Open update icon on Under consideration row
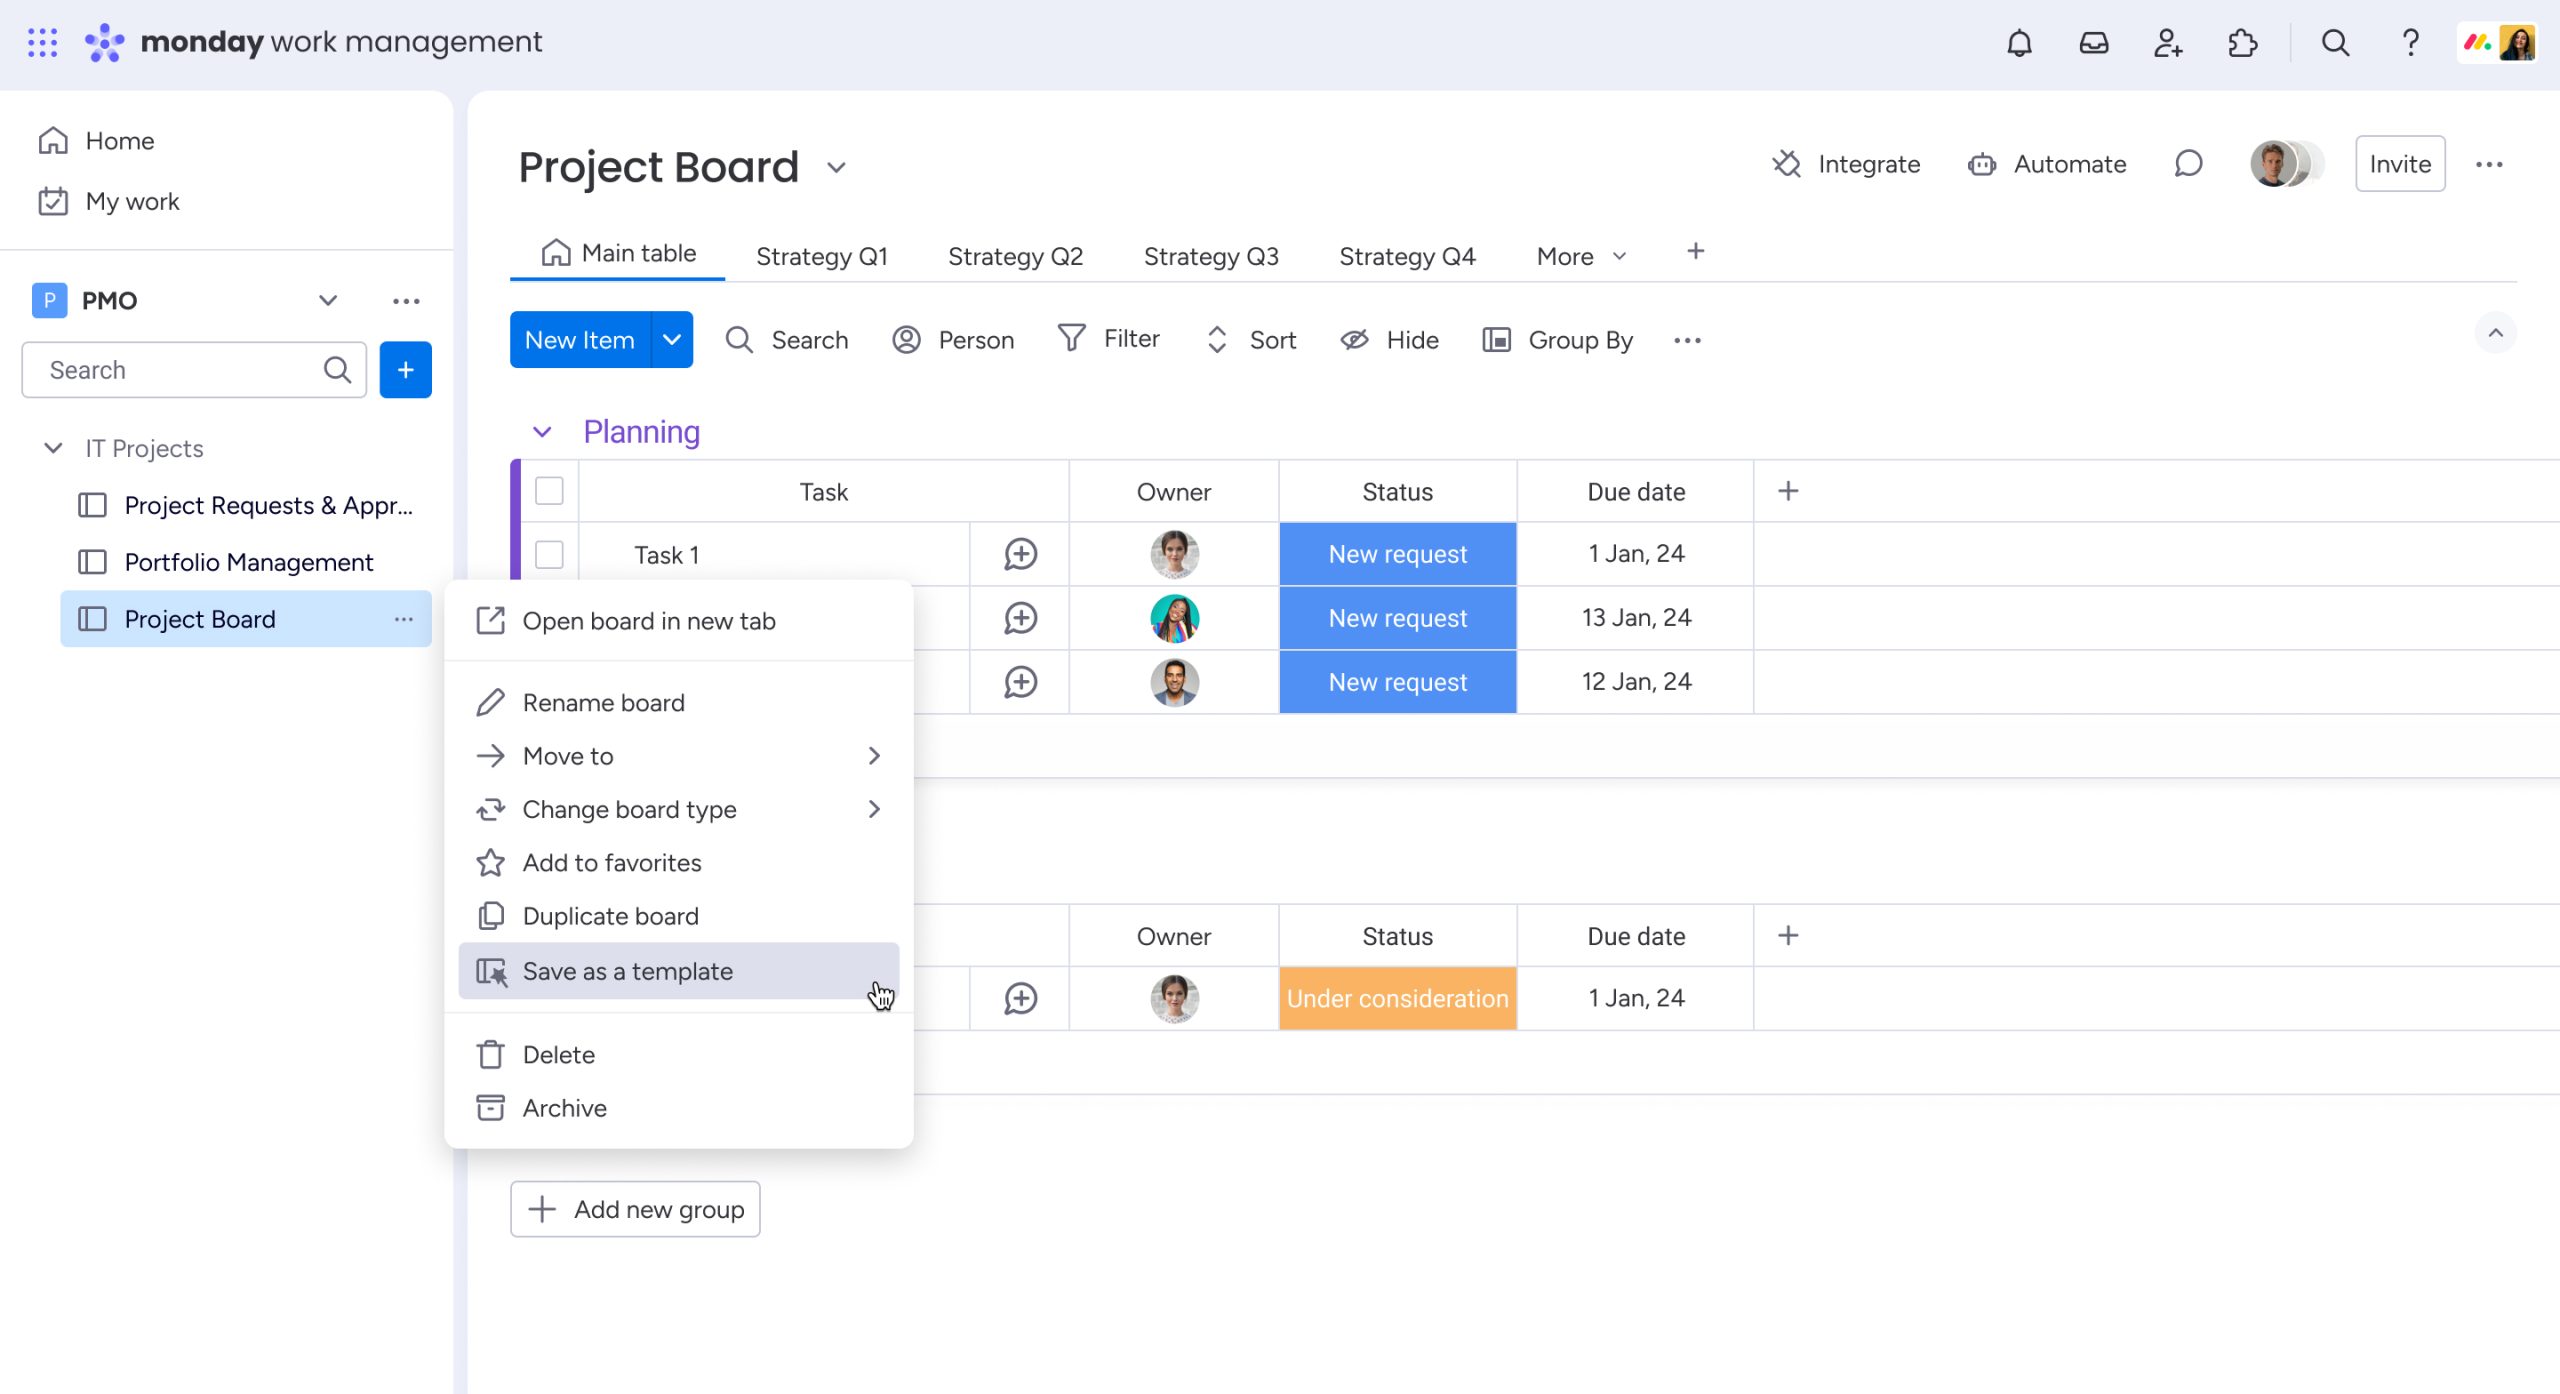The image size is (2560, 1394). tap(1020, 998)
